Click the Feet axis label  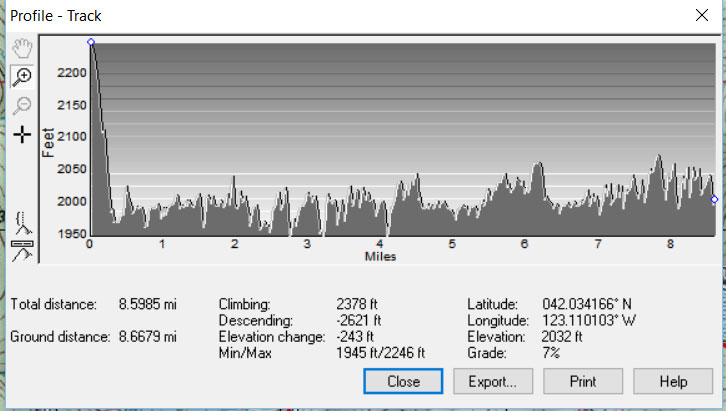(48, 142)
